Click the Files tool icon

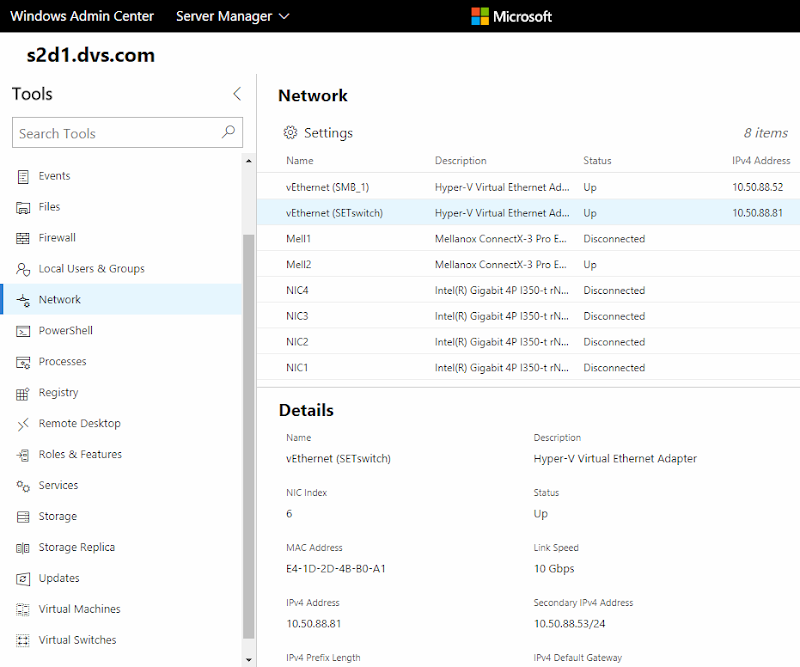23,208
